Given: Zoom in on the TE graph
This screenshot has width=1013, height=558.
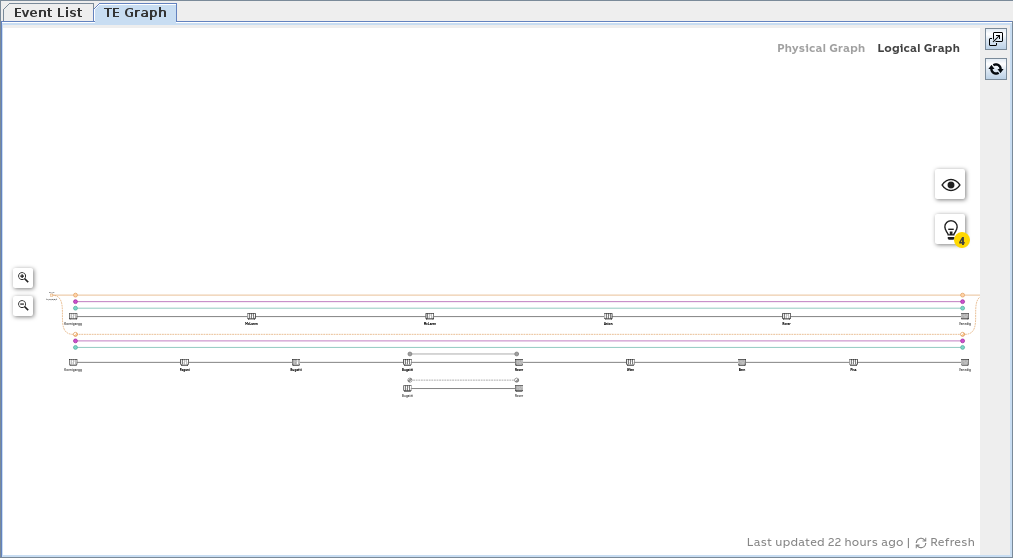Looking at the screenshot, I should pyautogui.click(x=23, y=278).
